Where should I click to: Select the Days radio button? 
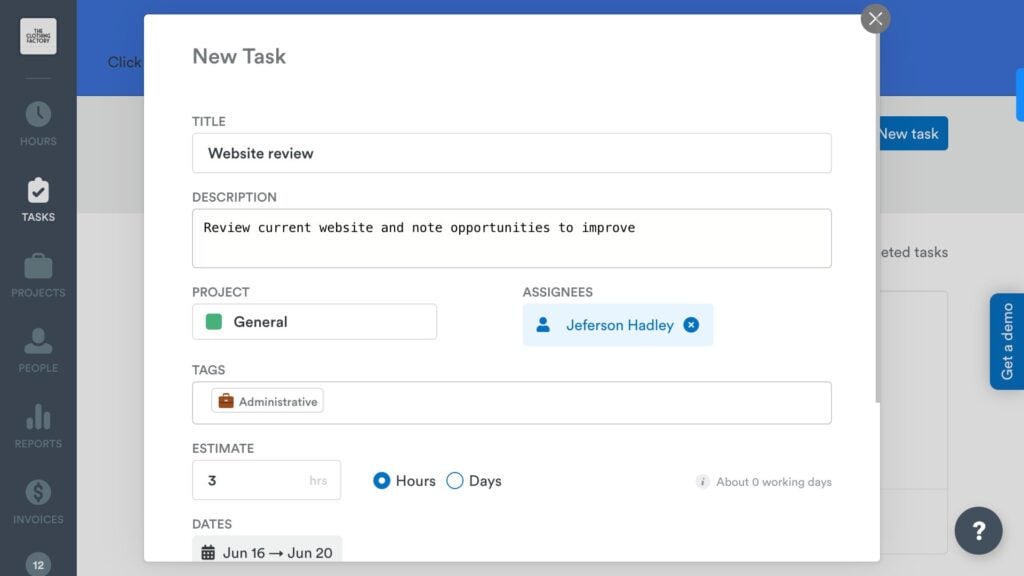tap(455, 481)
